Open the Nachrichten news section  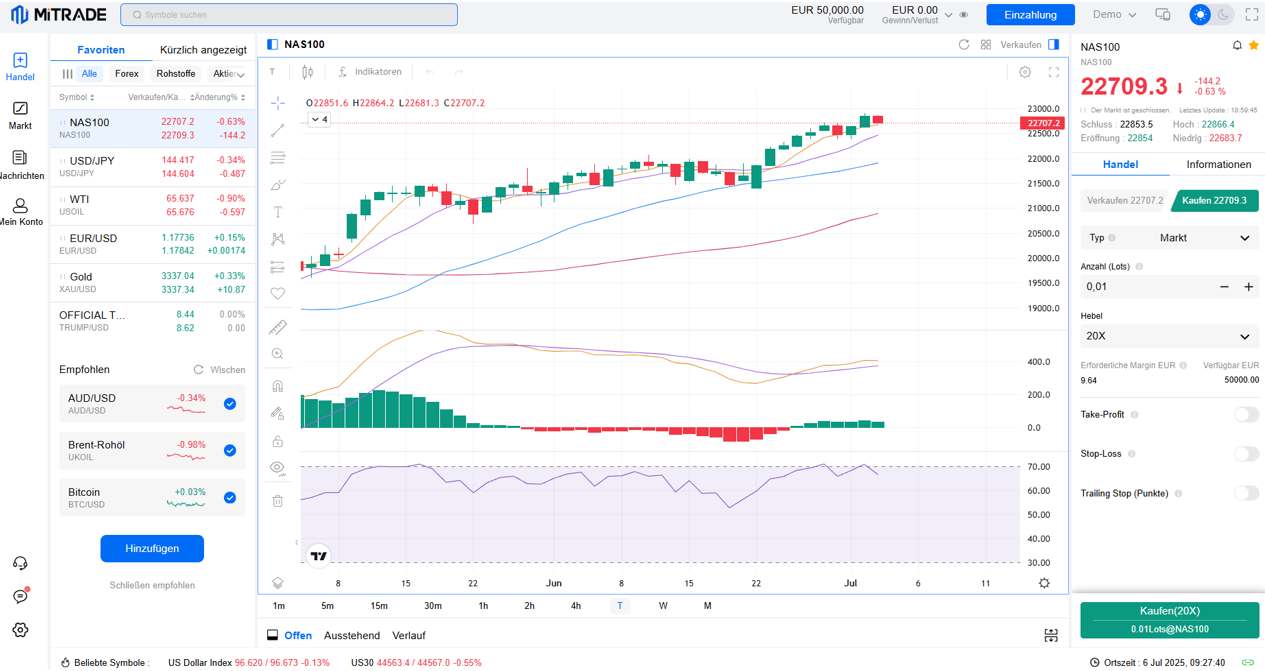pyautogui.click(x=20, y=165)
